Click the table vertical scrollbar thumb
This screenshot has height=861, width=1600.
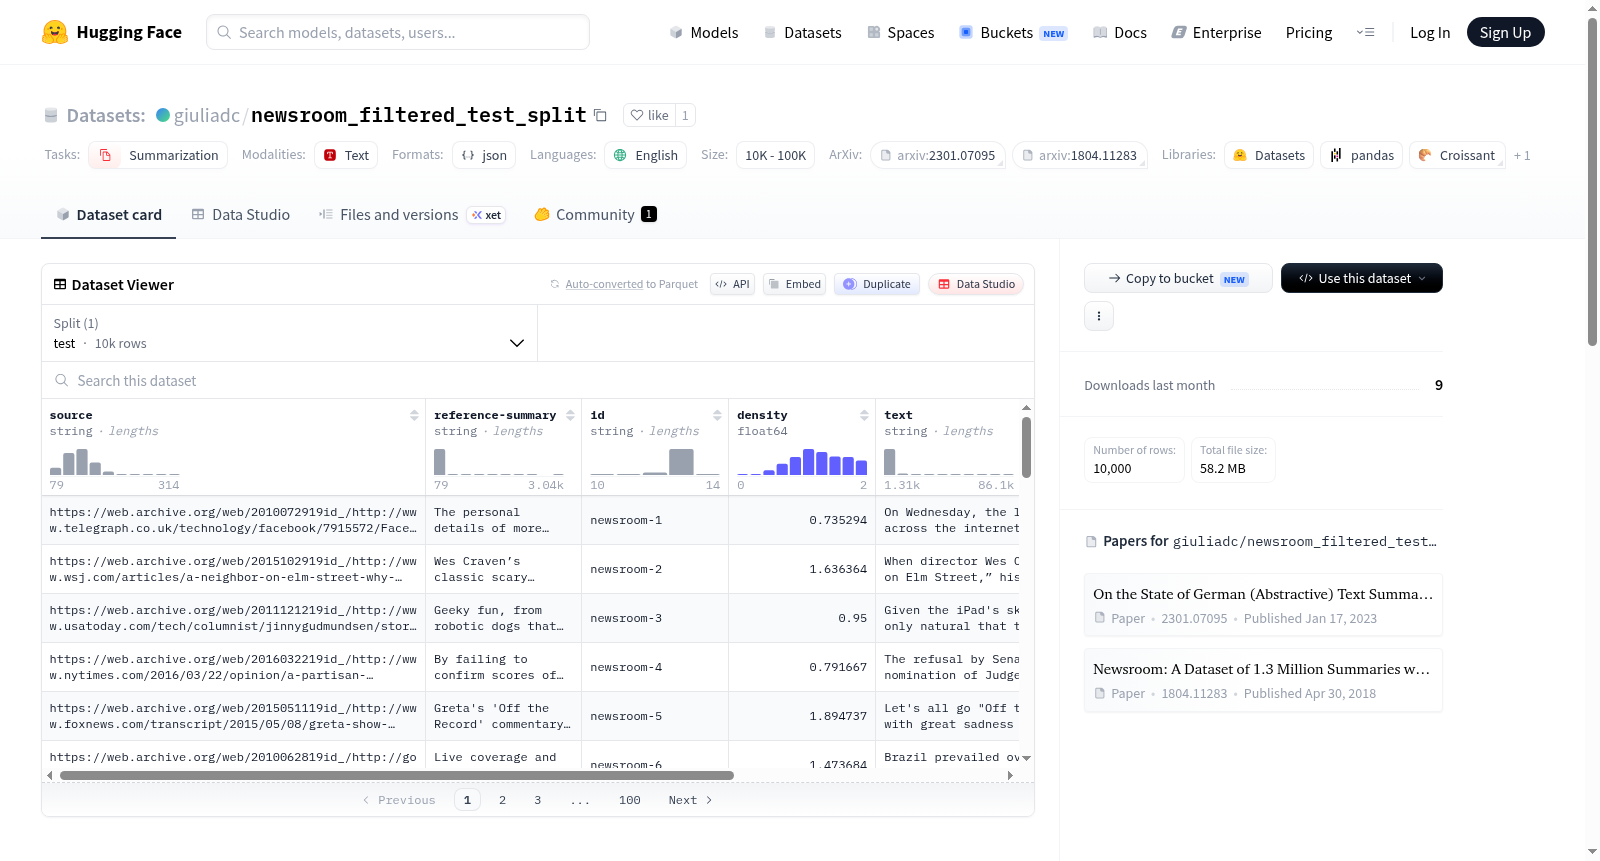pyautogui.click(x=1026, y=448)
